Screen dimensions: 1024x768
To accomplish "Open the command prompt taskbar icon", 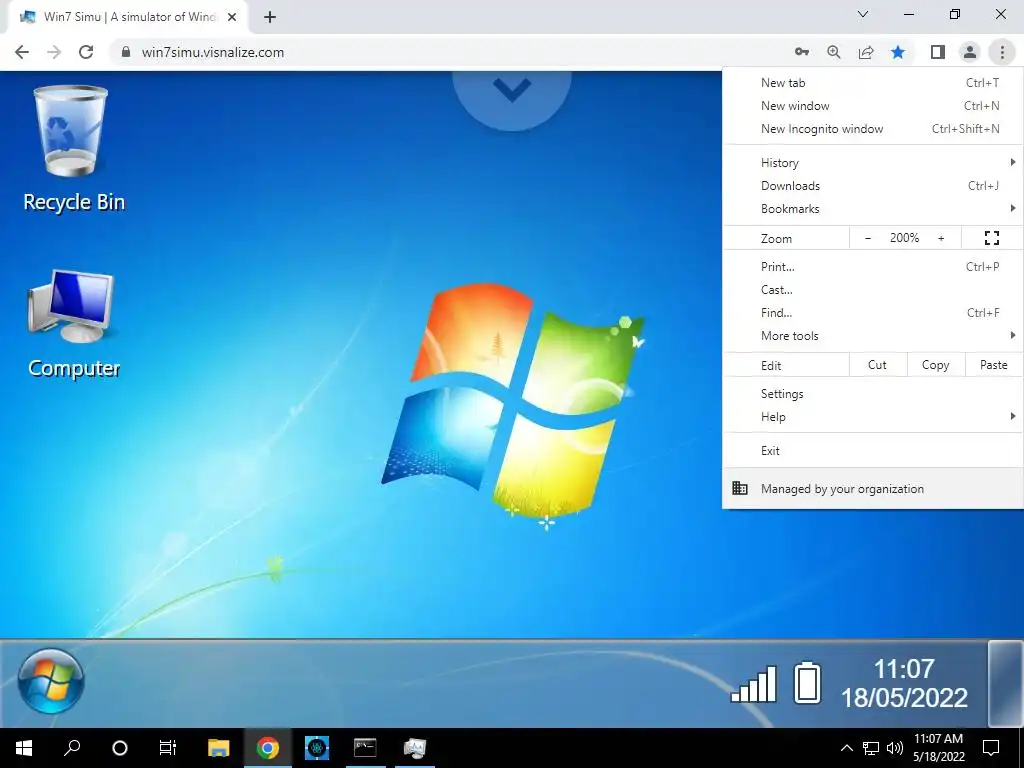I will [365, 748].
